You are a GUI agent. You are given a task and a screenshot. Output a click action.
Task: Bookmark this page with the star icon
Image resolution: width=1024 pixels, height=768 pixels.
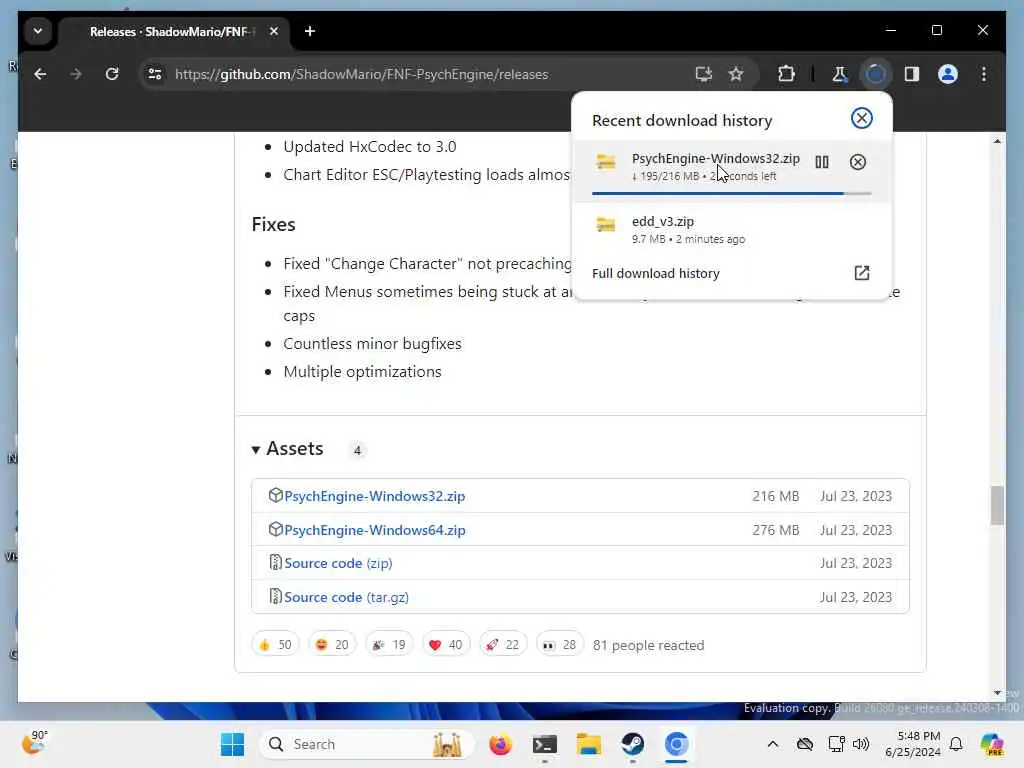[x=736, y=74]
